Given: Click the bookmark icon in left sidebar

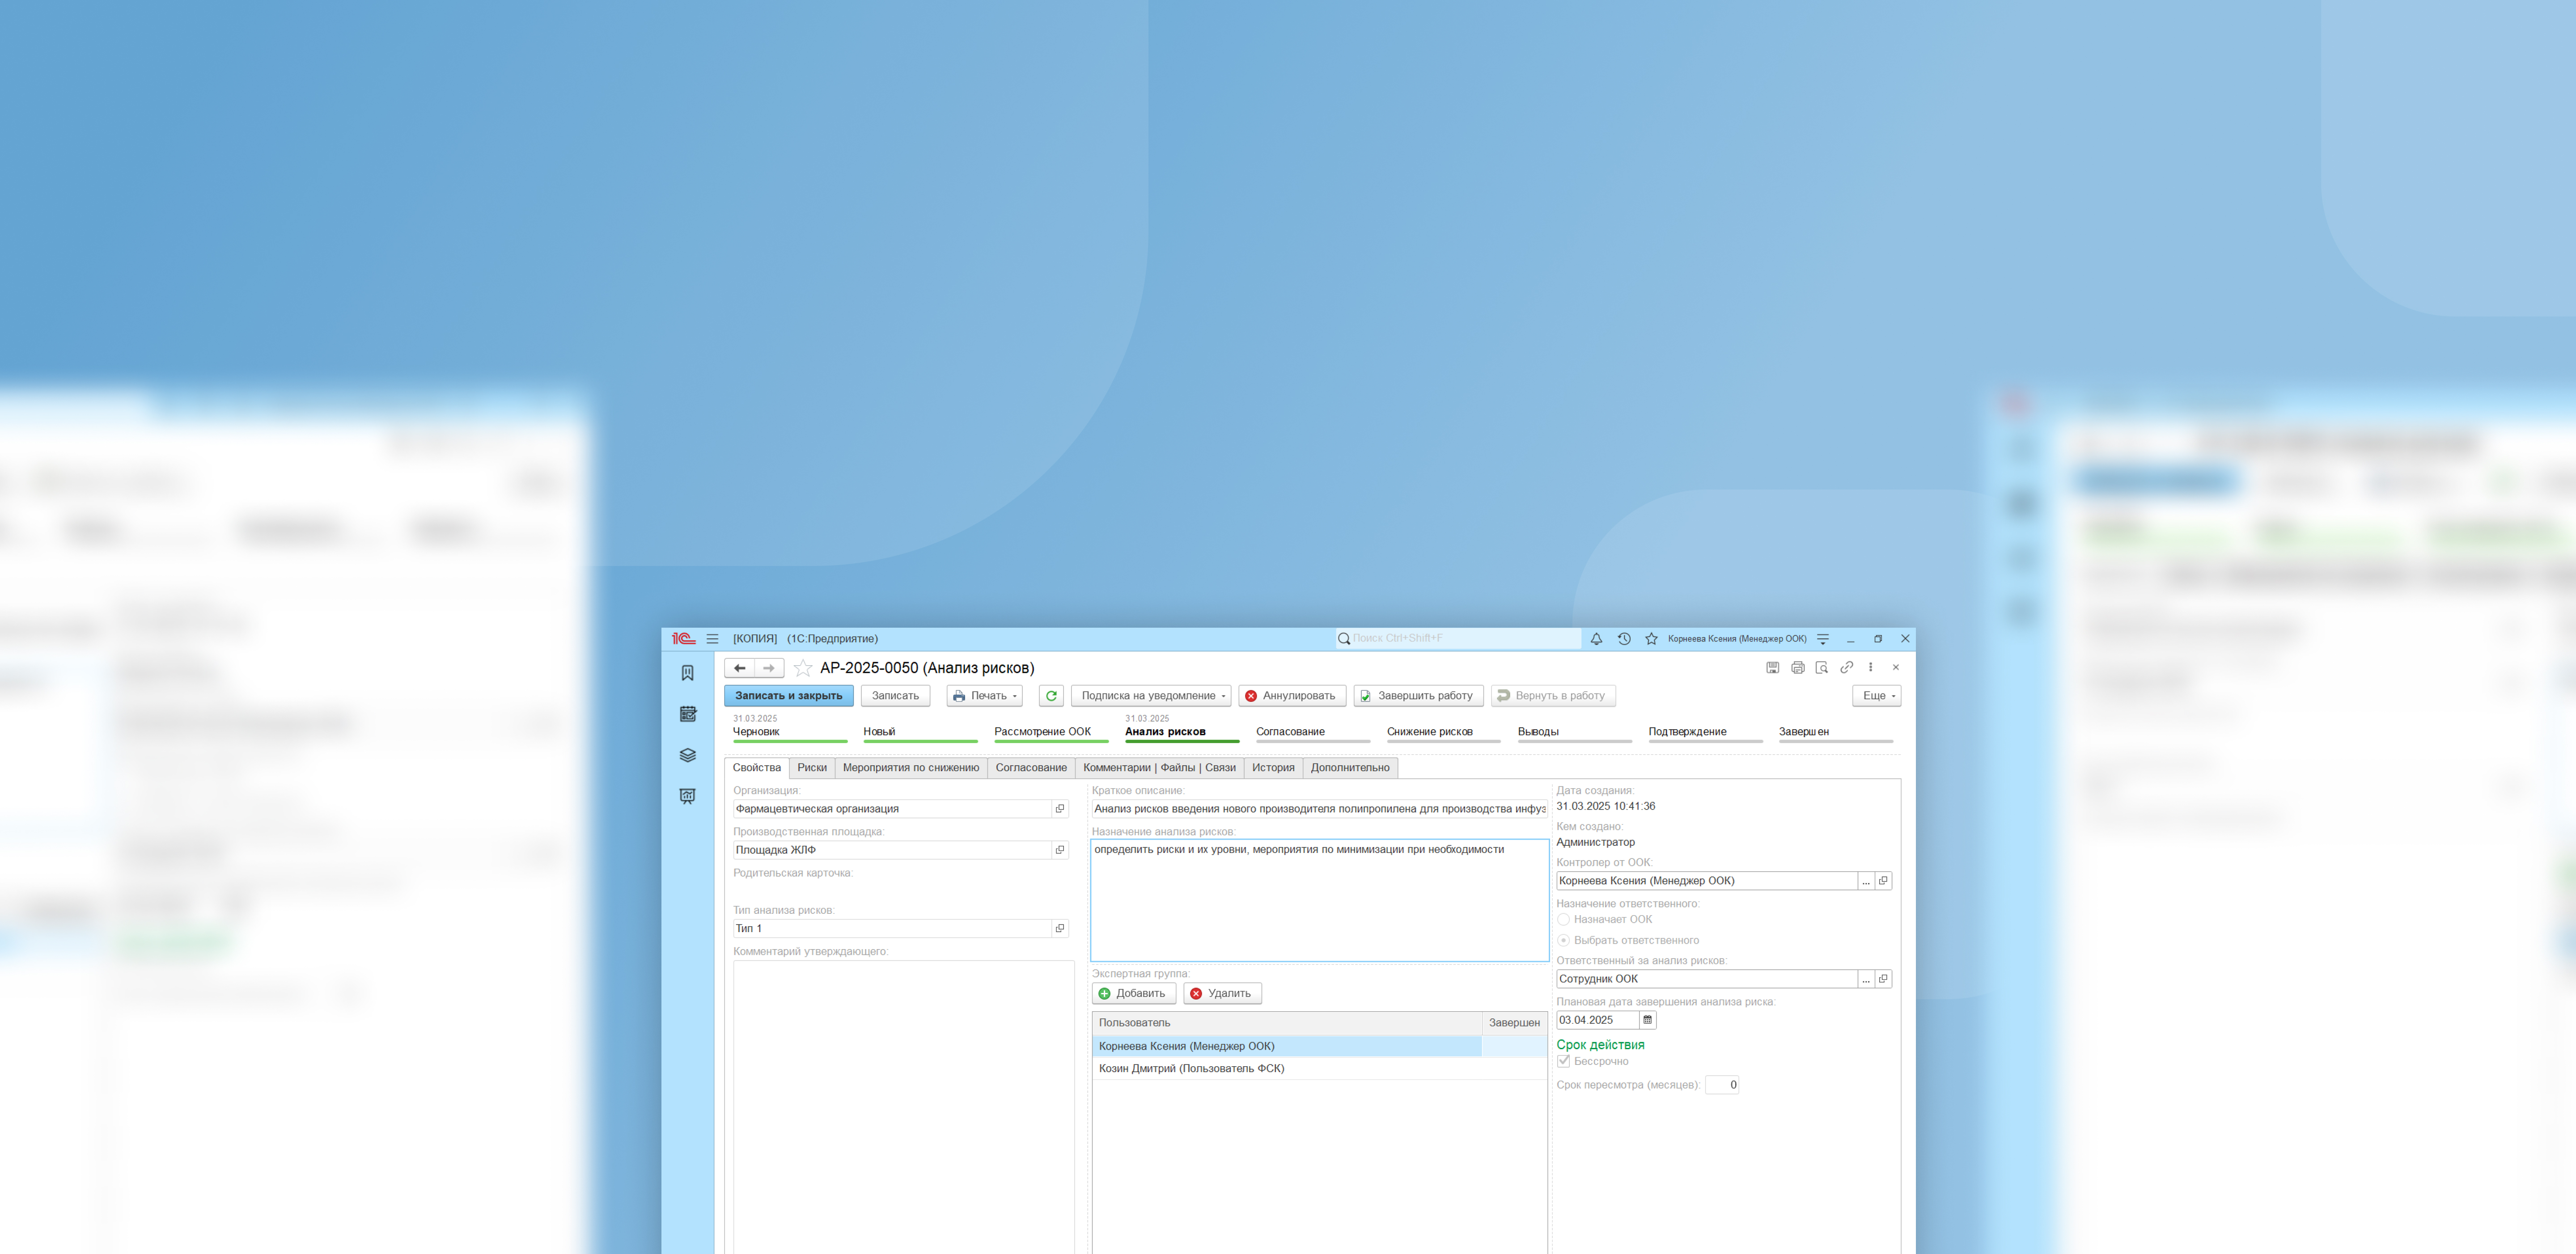Looking at the screenshot, I should (687, 673).
